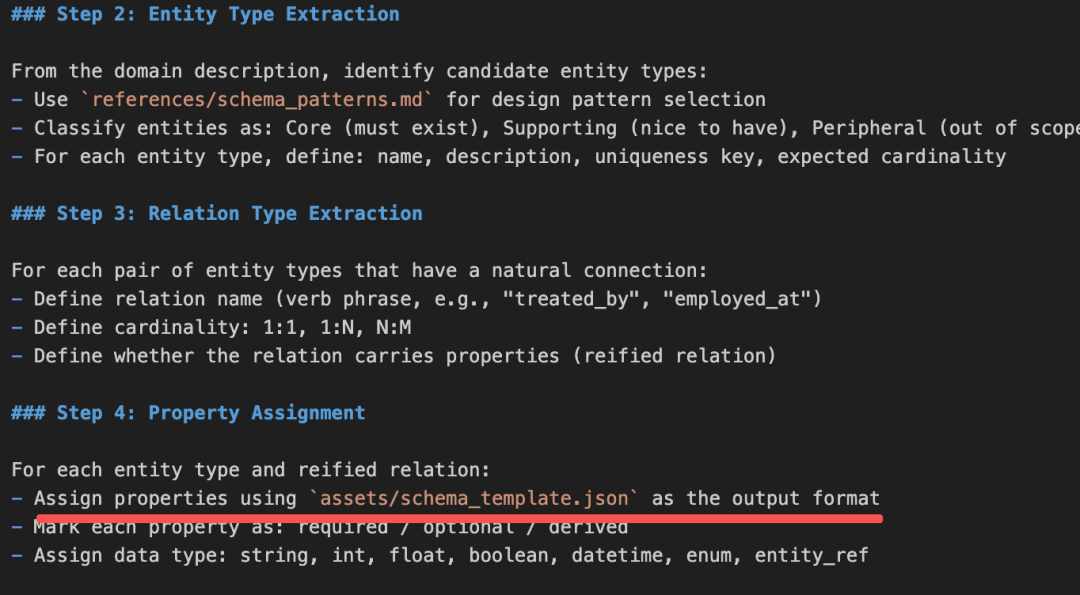Click the line "Mark each property as: required"

pyautogui.click(x=320, y=528)
